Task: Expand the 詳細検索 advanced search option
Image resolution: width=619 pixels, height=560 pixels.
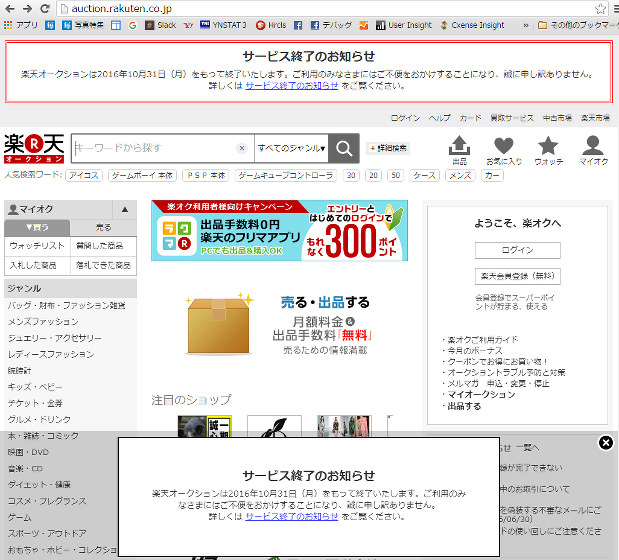Action: pyautogui.click(x=387, y=148)
